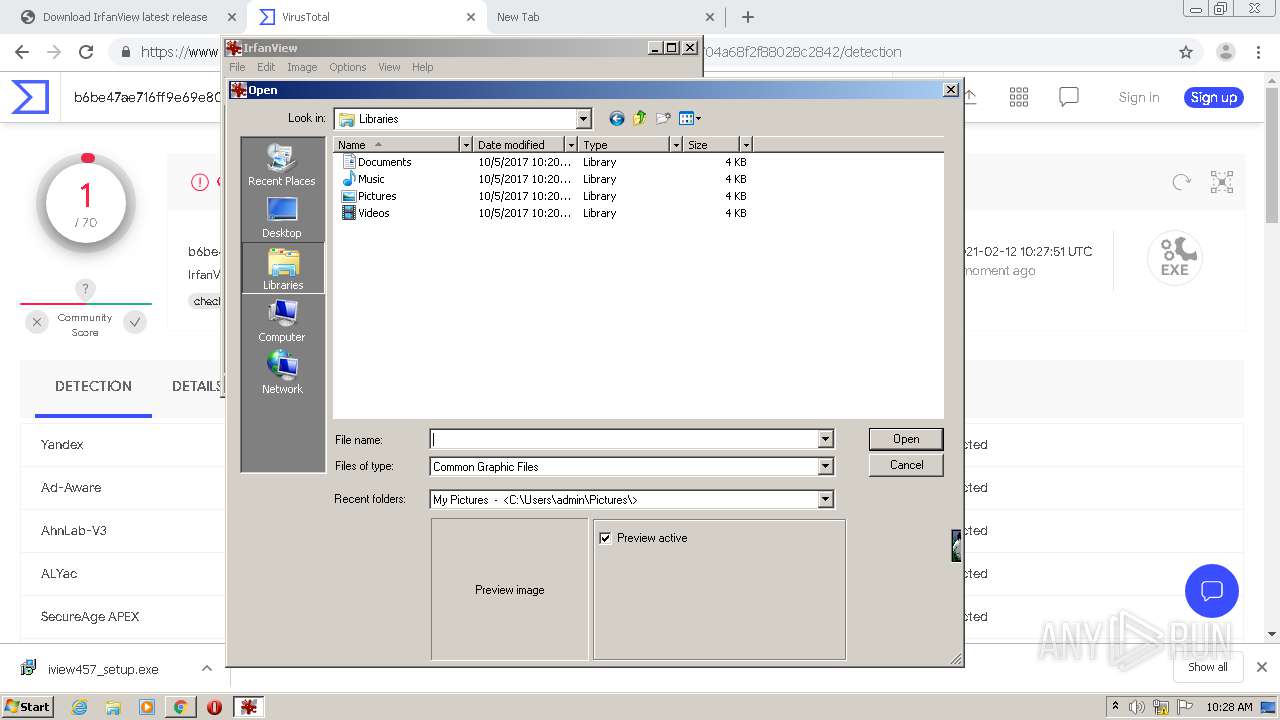Sort the file list by Date modified column
1280x720 pixels.
[x=520, y=145]
